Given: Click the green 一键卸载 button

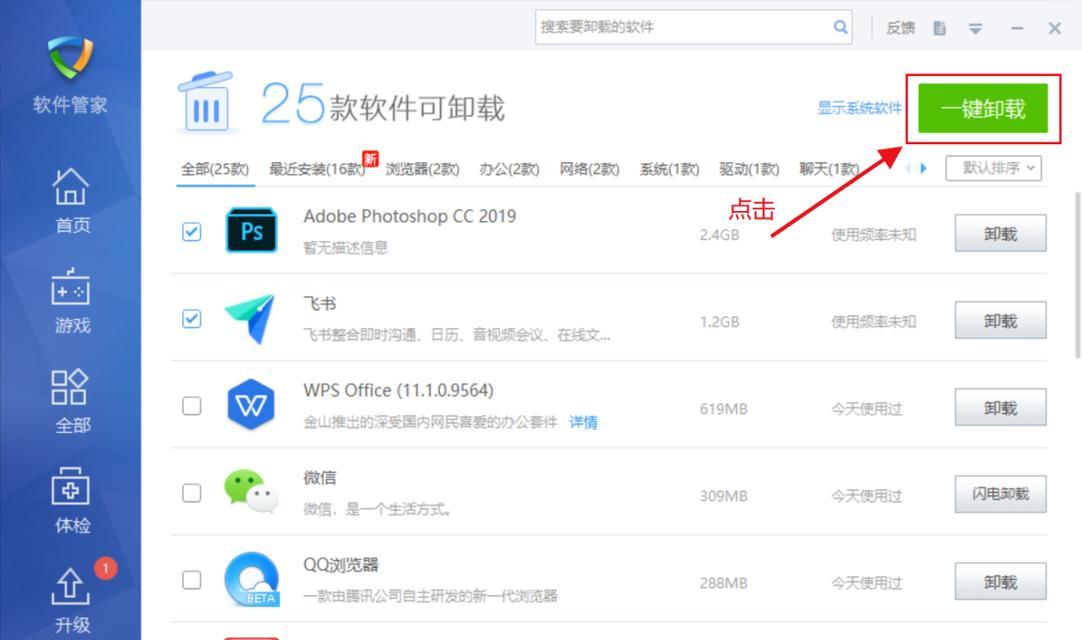Looking at the screenshot, I should pos(983,108).
